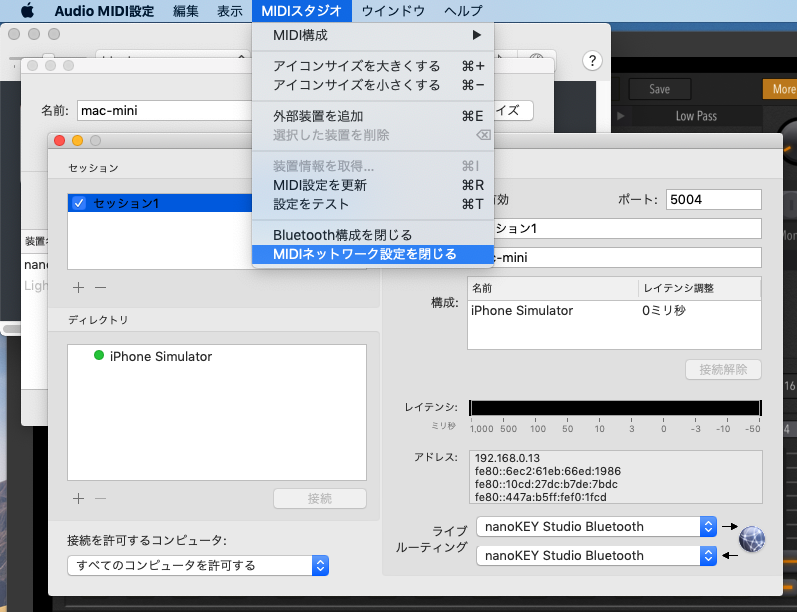Click Save button in background plugin window

660,89
